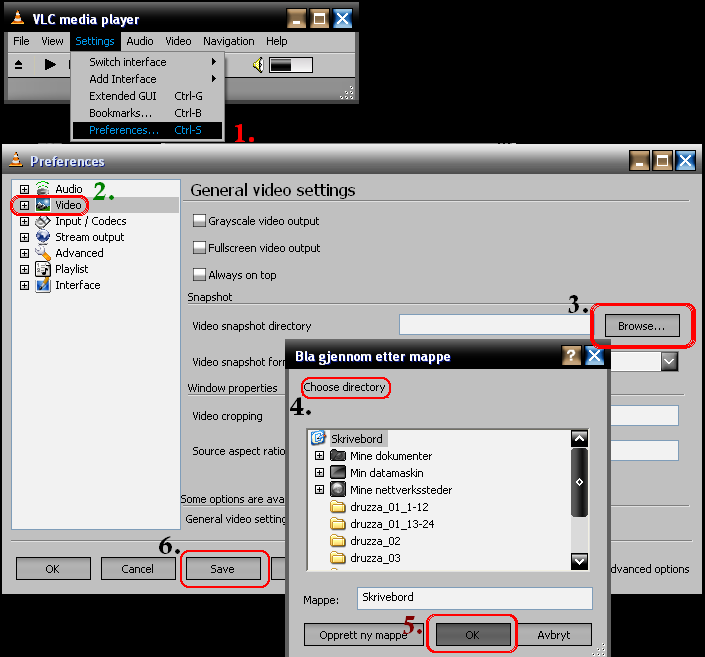Expand the Video tree node

coord(25,205)
